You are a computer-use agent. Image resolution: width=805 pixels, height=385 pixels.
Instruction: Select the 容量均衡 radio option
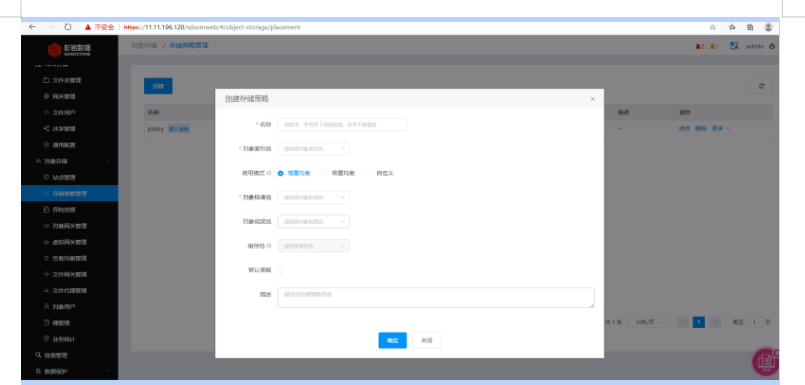(325, 174)
